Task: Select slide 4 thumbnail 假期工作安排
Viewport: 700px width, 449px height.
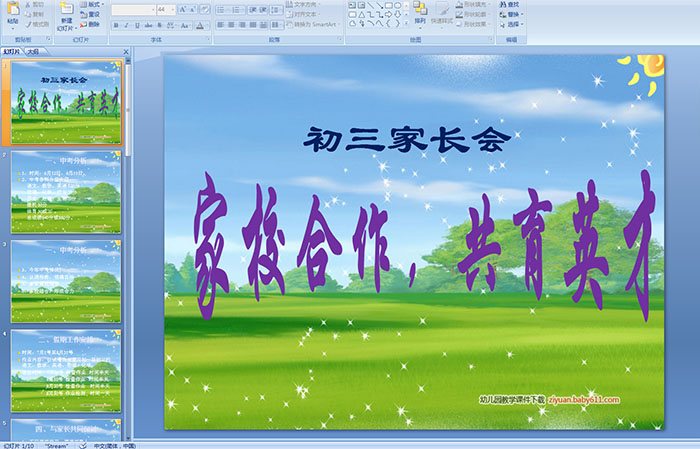Action: click(x=66, y=371)
